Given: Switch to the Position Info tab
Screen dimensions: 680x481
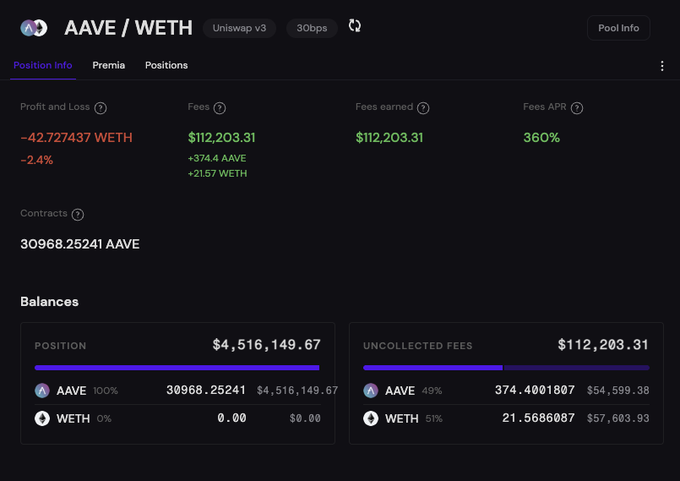Looking at the screenshot, I should coord(42,65).
